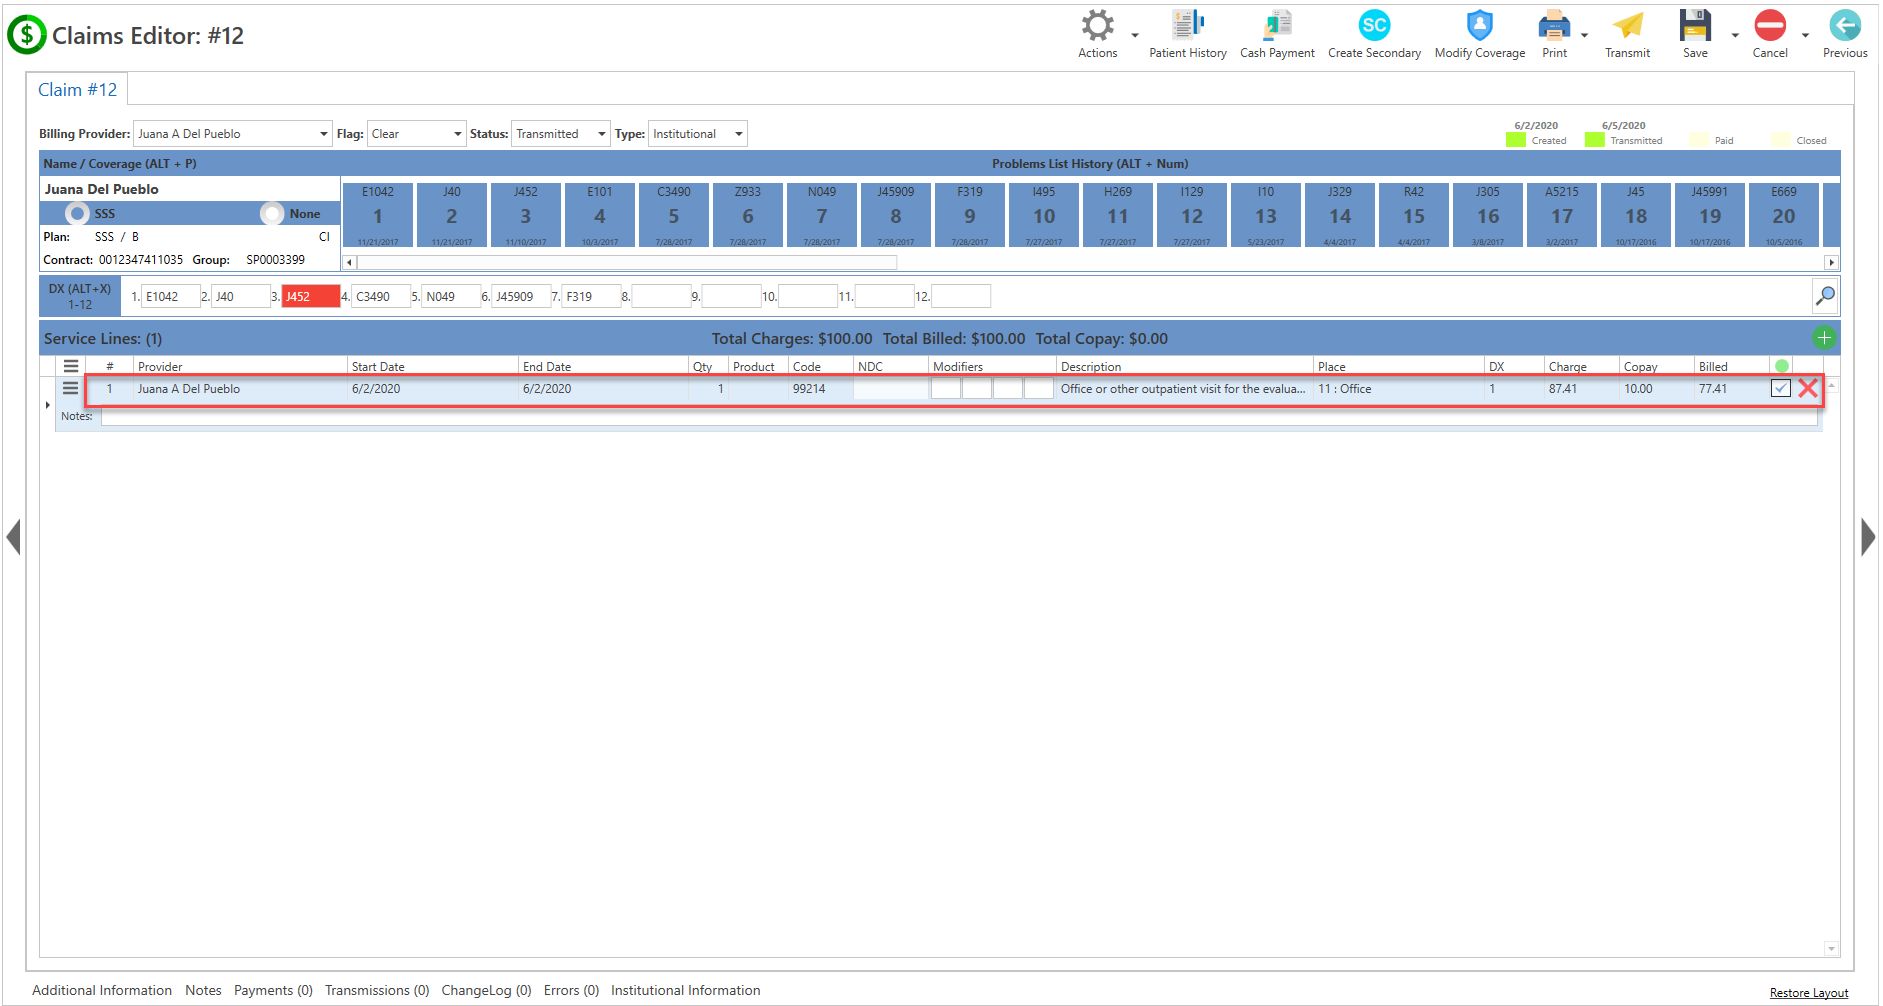1883x1006 pixels.
Task: Navigate to next record with right arrow
Action: 1868,537
